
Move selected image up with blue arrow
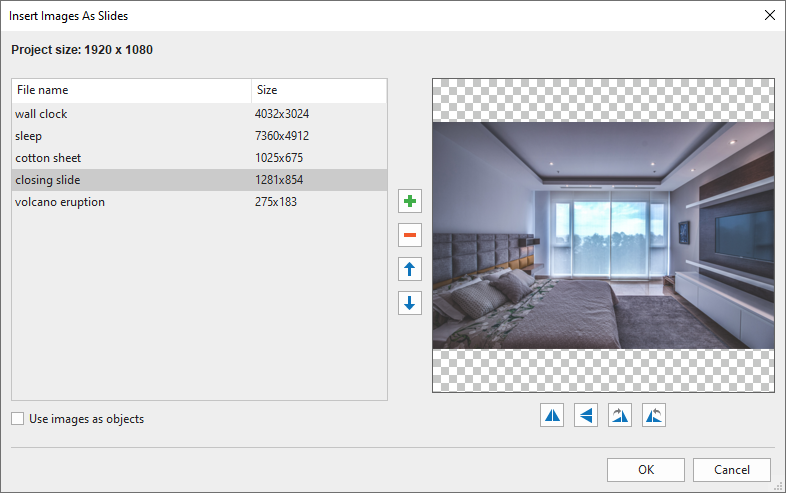(410, 269)
